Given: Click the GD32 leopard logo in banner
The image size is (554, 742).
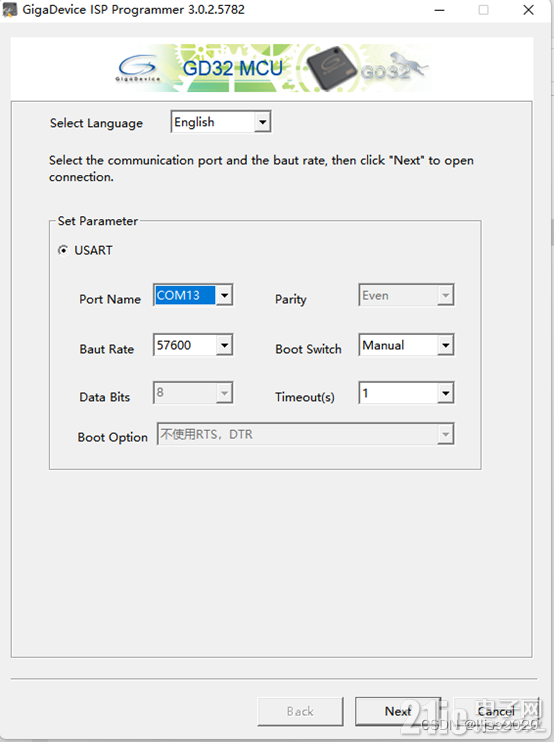Looking at the screenshot, I should 395,67.
